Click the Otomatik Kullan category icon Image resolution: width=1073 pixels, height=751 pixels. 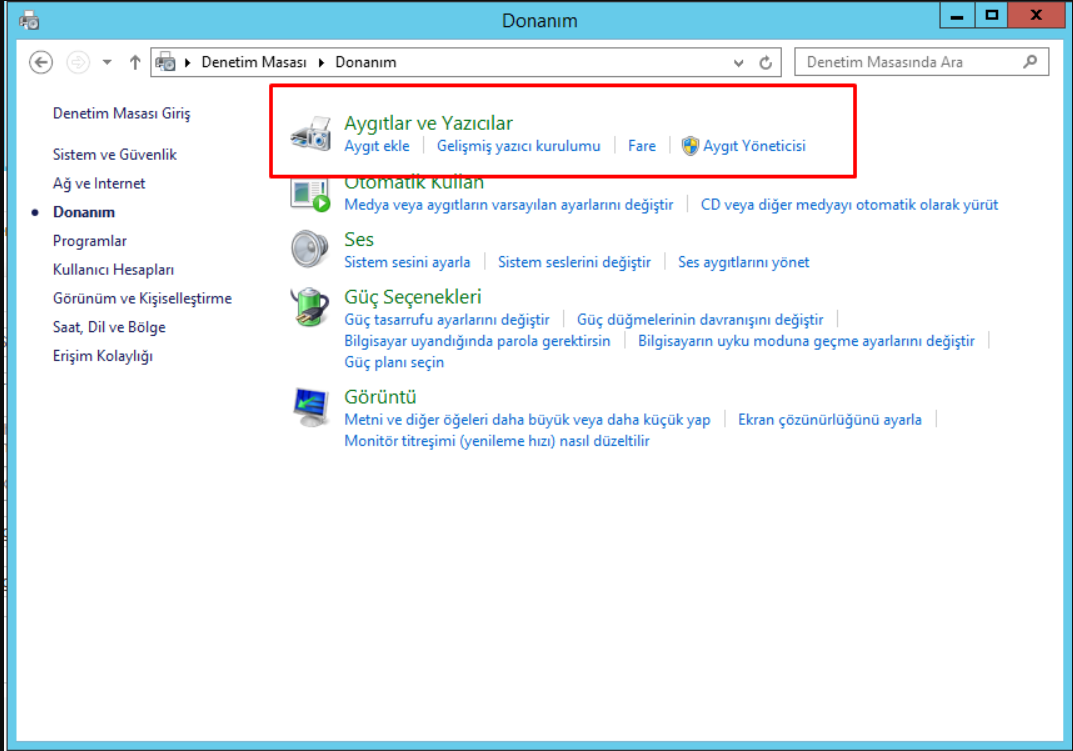311,195
